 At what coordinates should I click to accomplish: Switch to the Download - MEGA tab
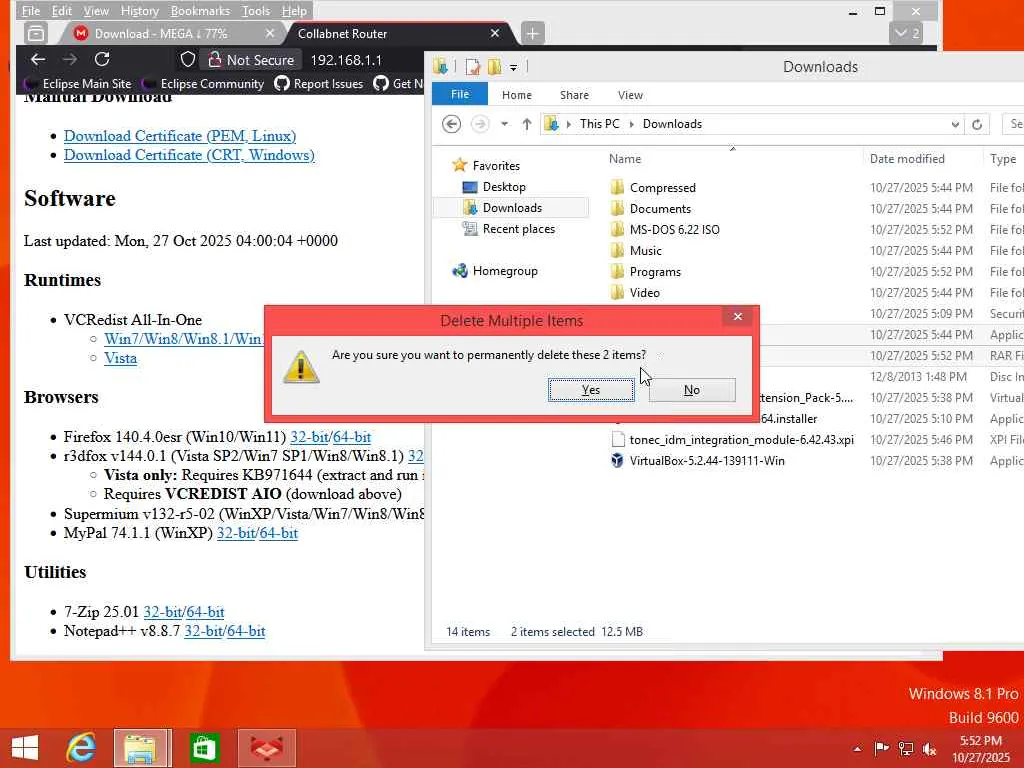(x=161, y=33)
